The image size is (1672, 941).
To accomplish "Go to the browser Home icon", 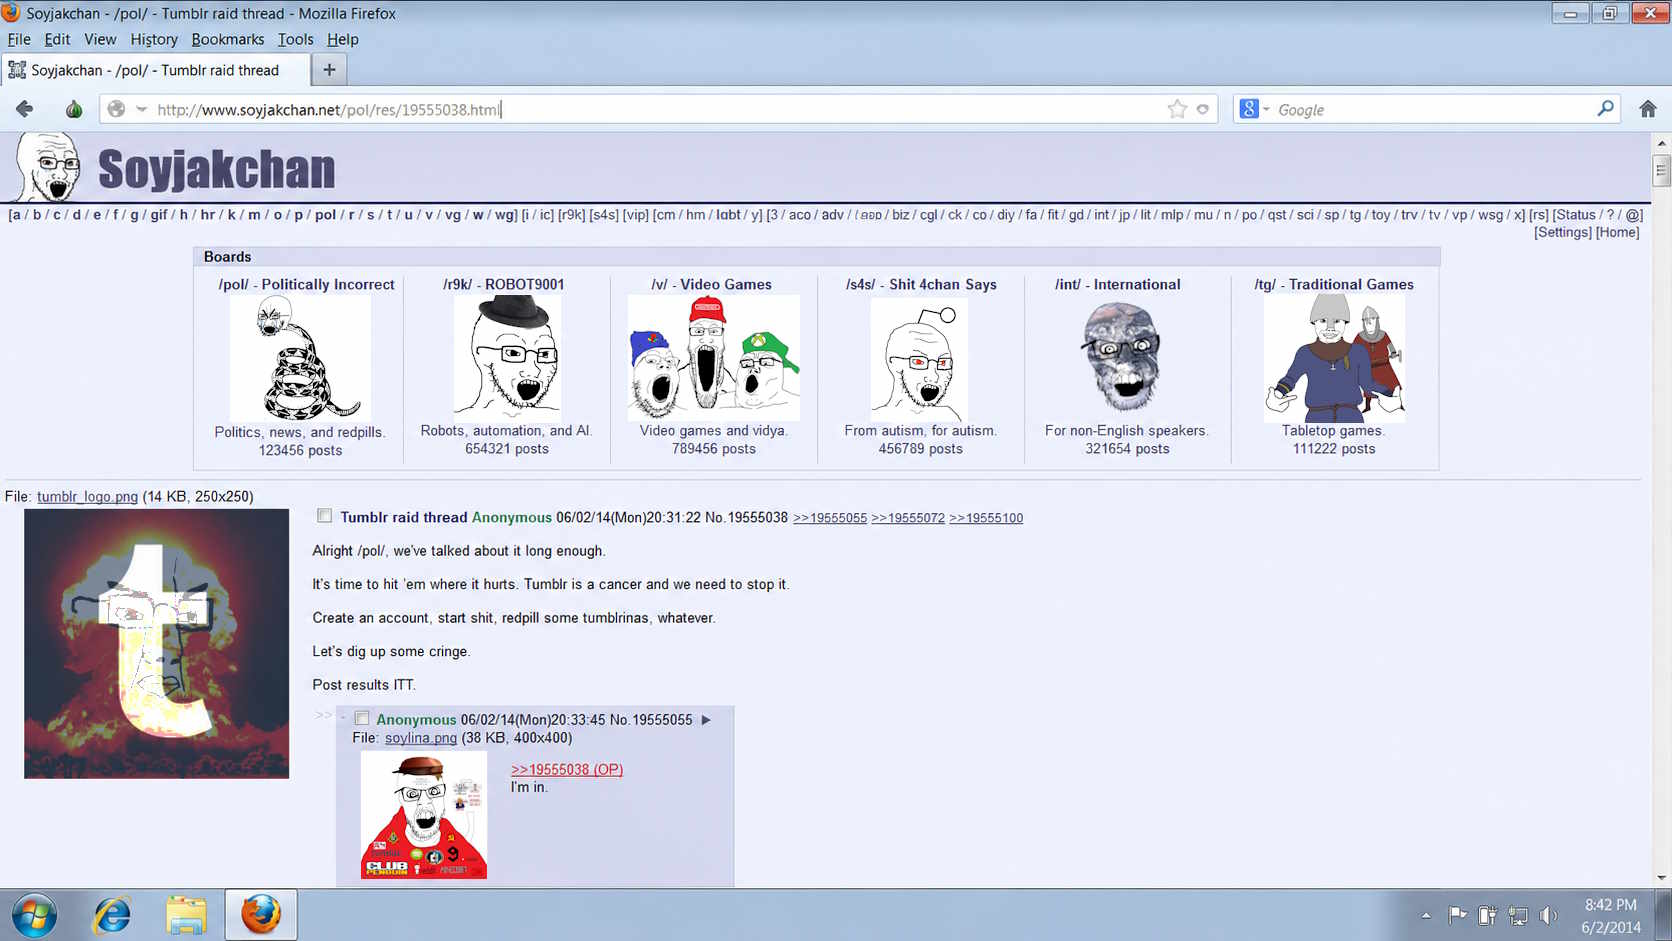I will (1648, 109).
